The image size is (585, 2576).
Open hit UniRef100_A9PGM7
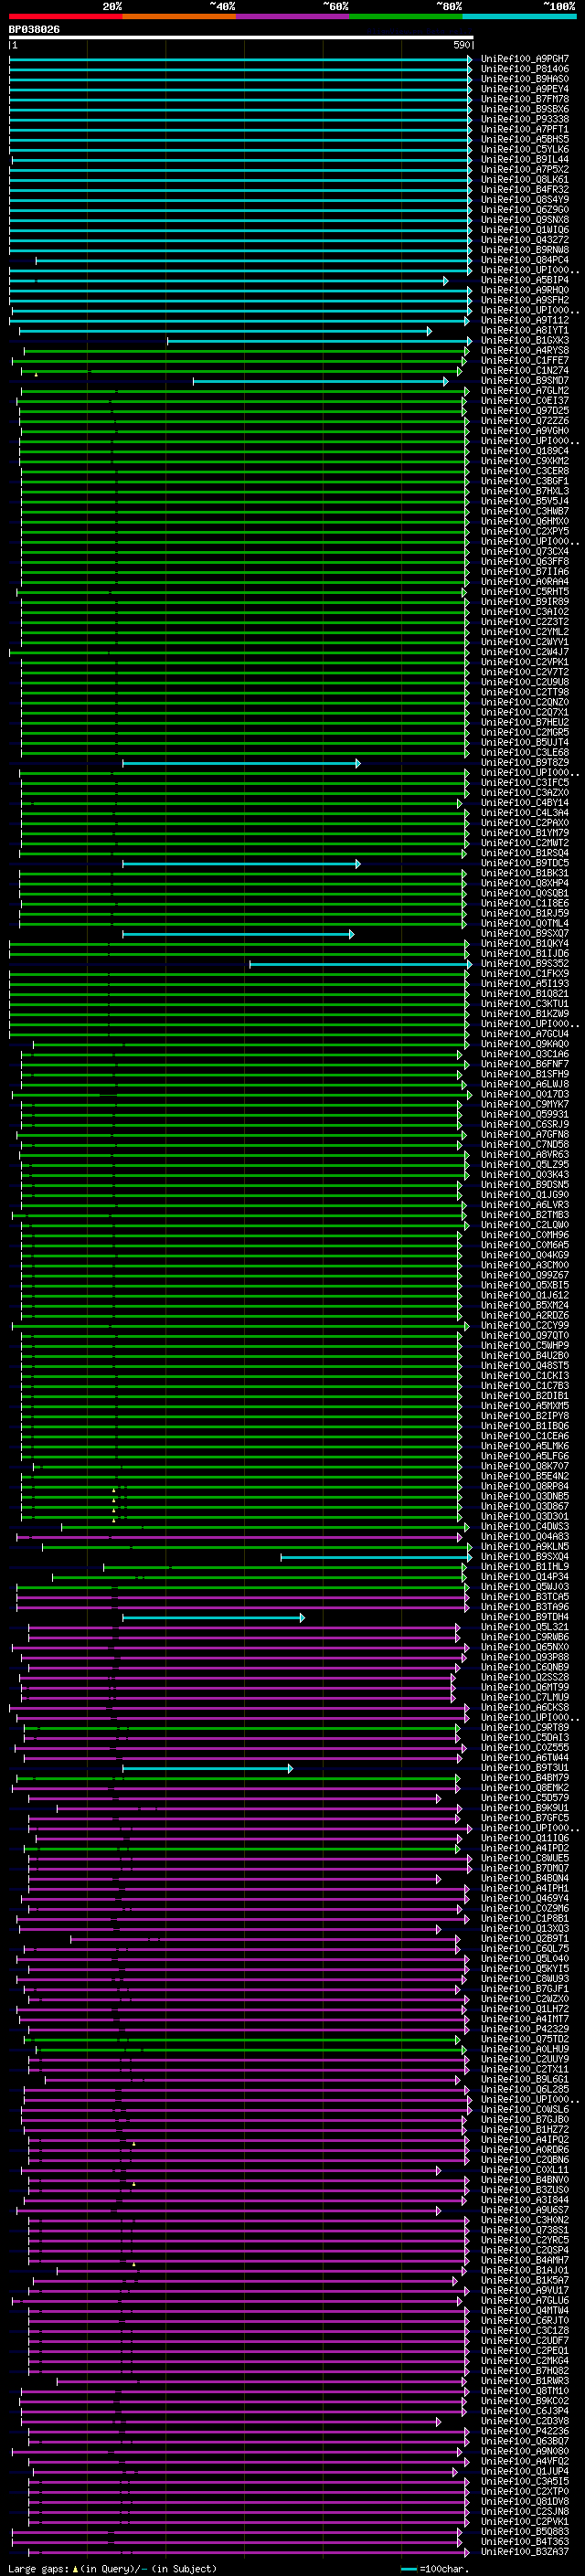point(524,59)
